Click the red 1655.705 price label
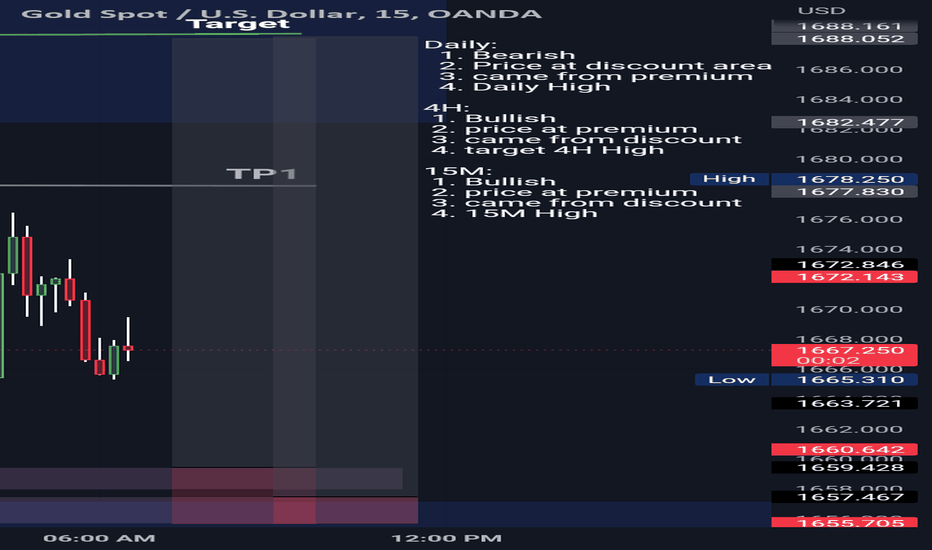 coord(844,522)
